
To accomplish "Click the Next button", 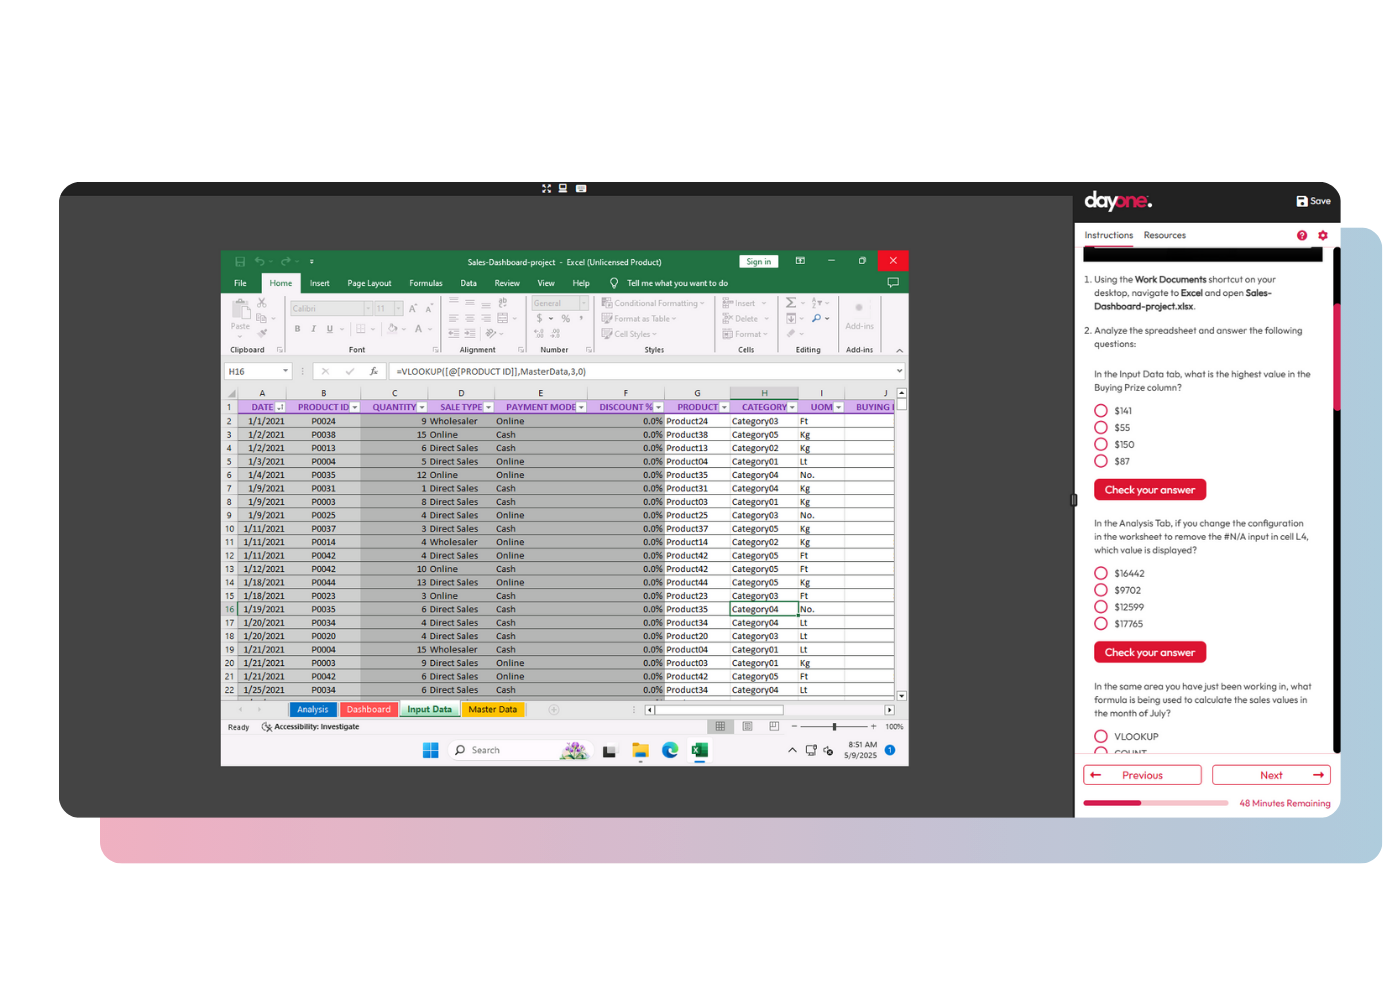I will coord(1271,775).
